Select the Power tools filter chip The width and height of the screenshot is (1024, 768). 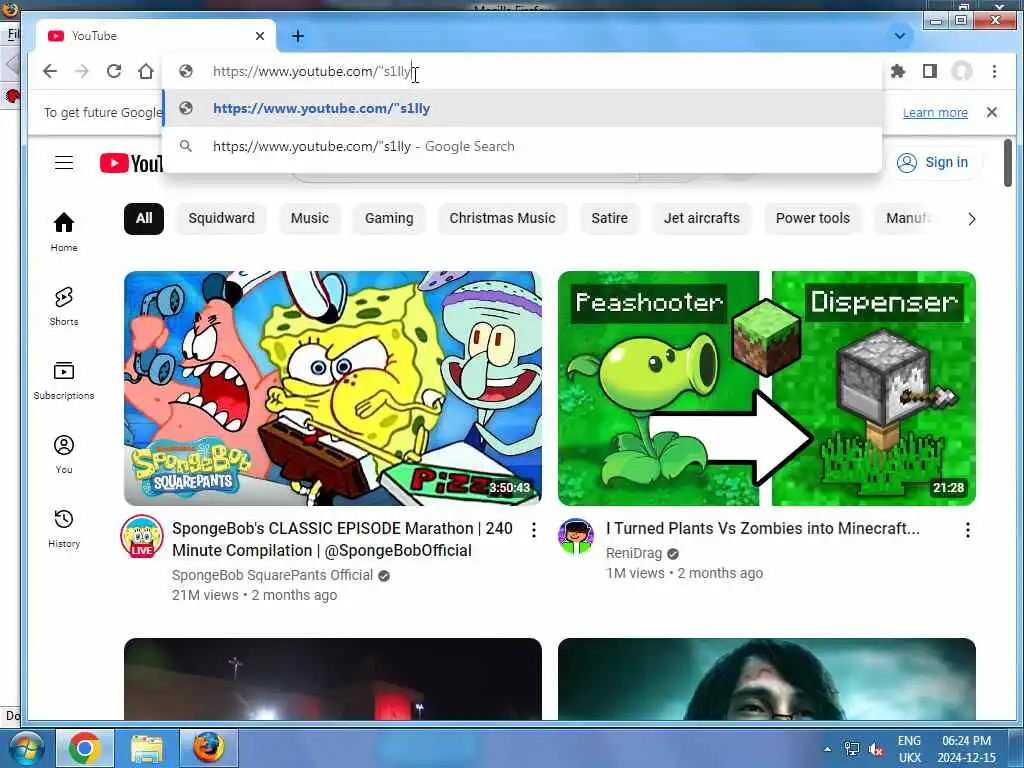(x=812, y=218)
